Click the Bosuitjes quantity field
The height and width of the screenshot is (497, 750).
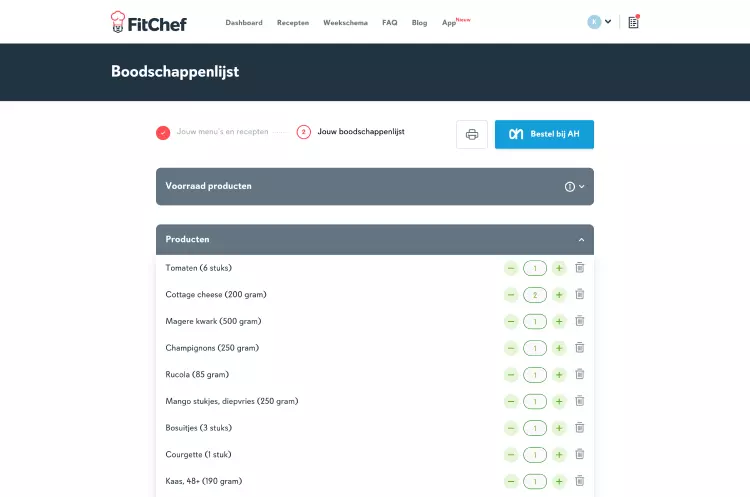tap(535, 428)
